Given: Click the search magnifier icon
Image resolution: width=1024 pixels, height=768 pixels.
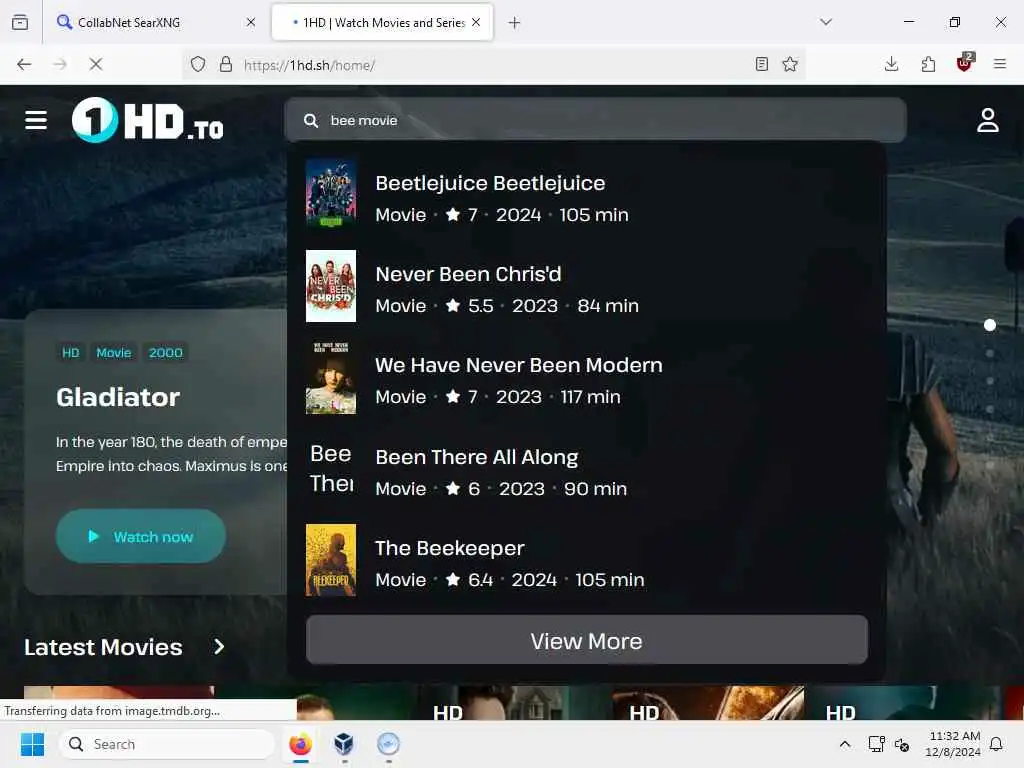Looking at the screenshot, I should click(311, 121).
